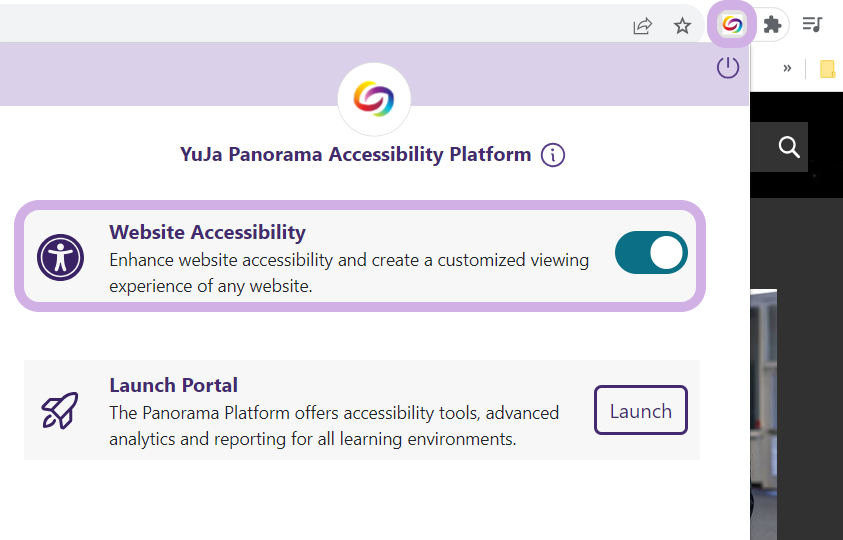This screenshot has height=540, width=843.
Task: Click the power icon in extension popup
Action: coord(728,67)
